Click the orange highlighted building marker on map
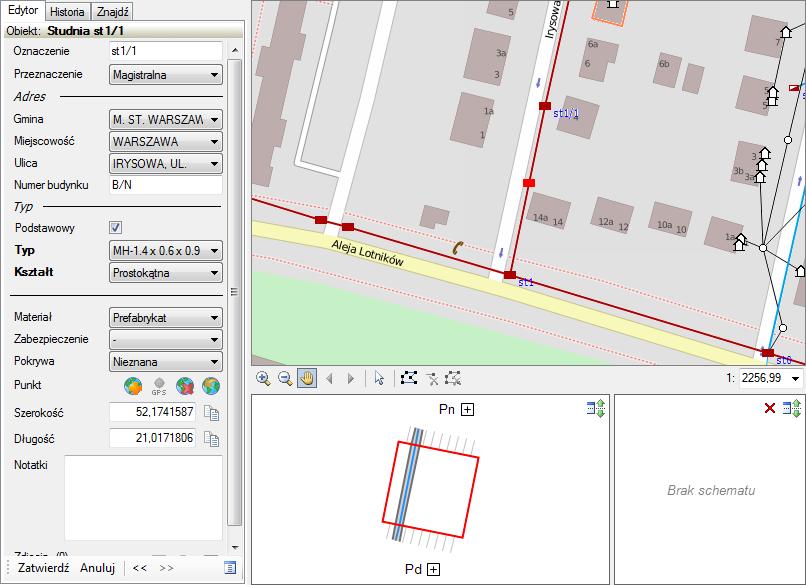Viewport: 806px width, 585px height. 610,12
